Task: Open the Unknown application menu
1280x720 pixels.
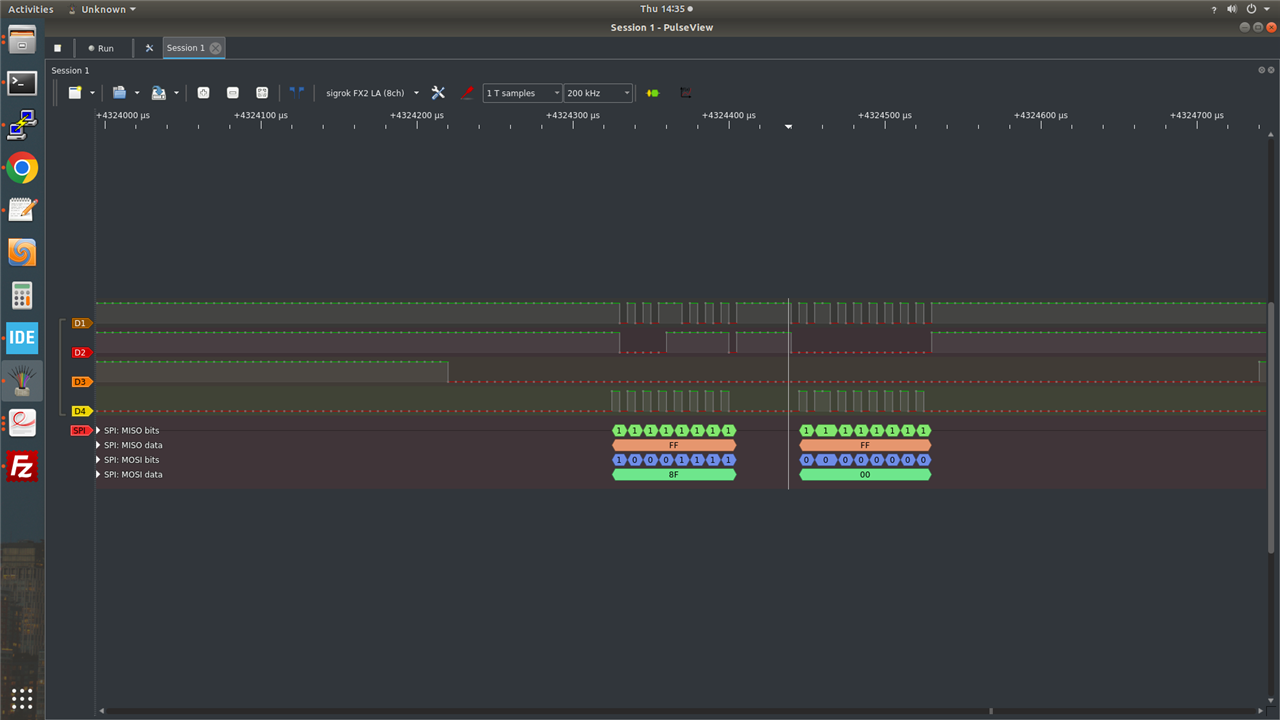Action: tap(103, 9)
